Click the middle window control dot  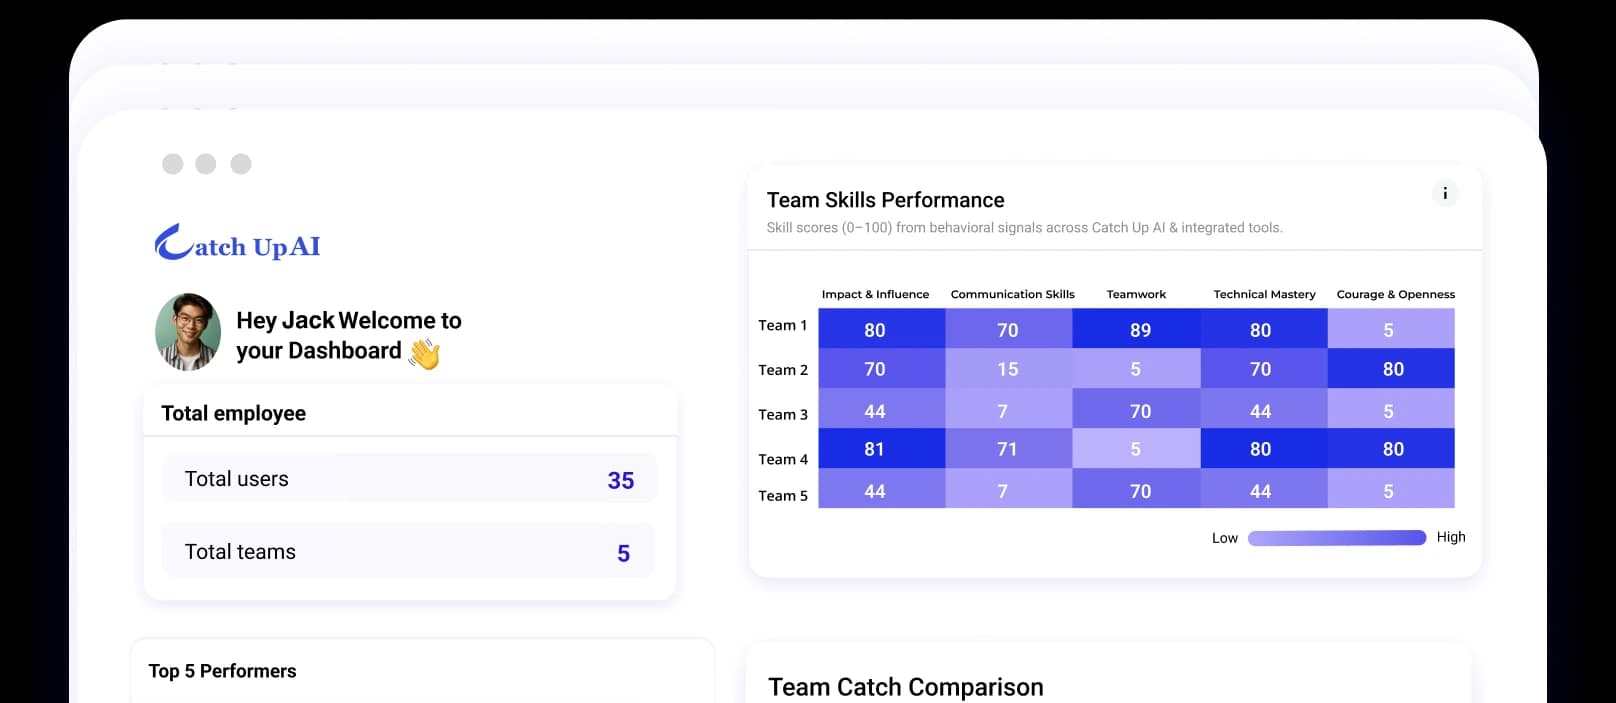point(207,163)
